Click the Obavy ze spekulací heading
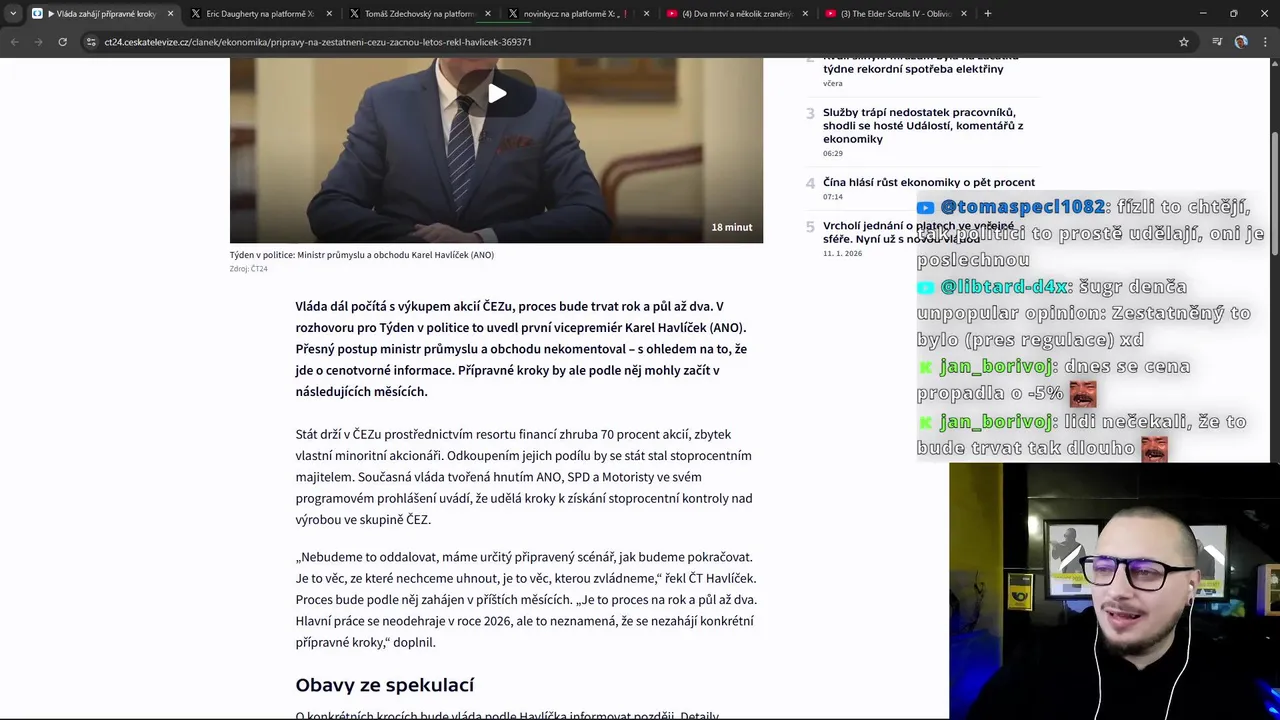The width and height of the screenshot is (1280, 720). point(384,685)
